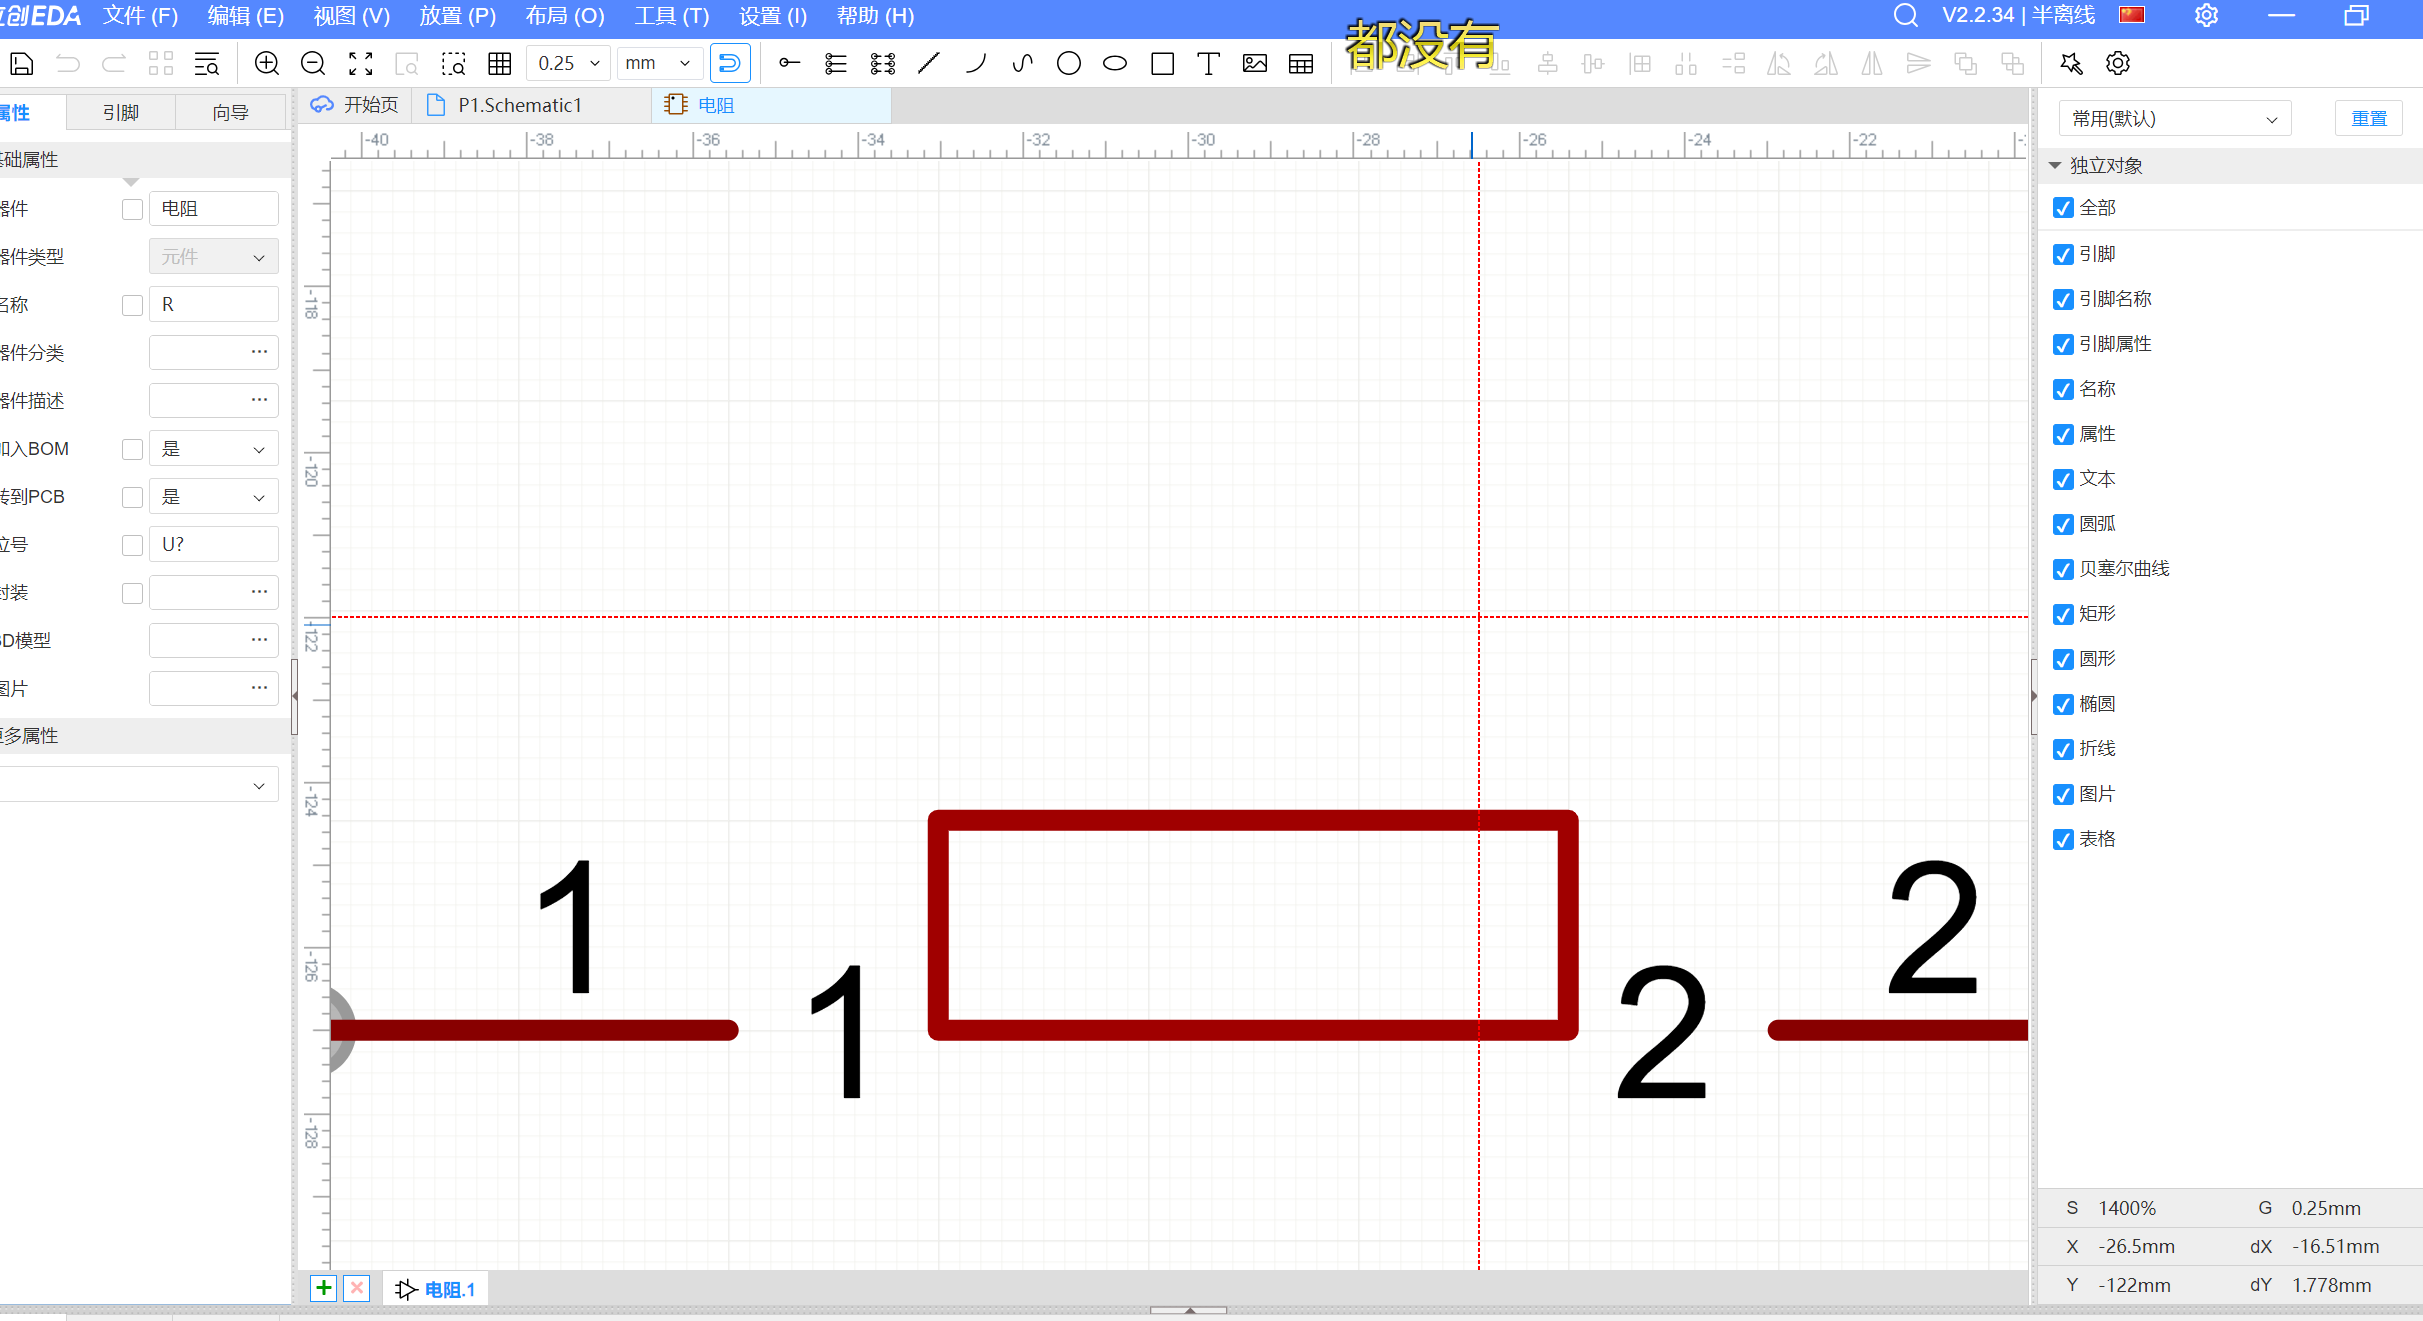Click the Fit to screen icon
Viewport: 2423px width, 1321px height.
[x=360, y=64]
